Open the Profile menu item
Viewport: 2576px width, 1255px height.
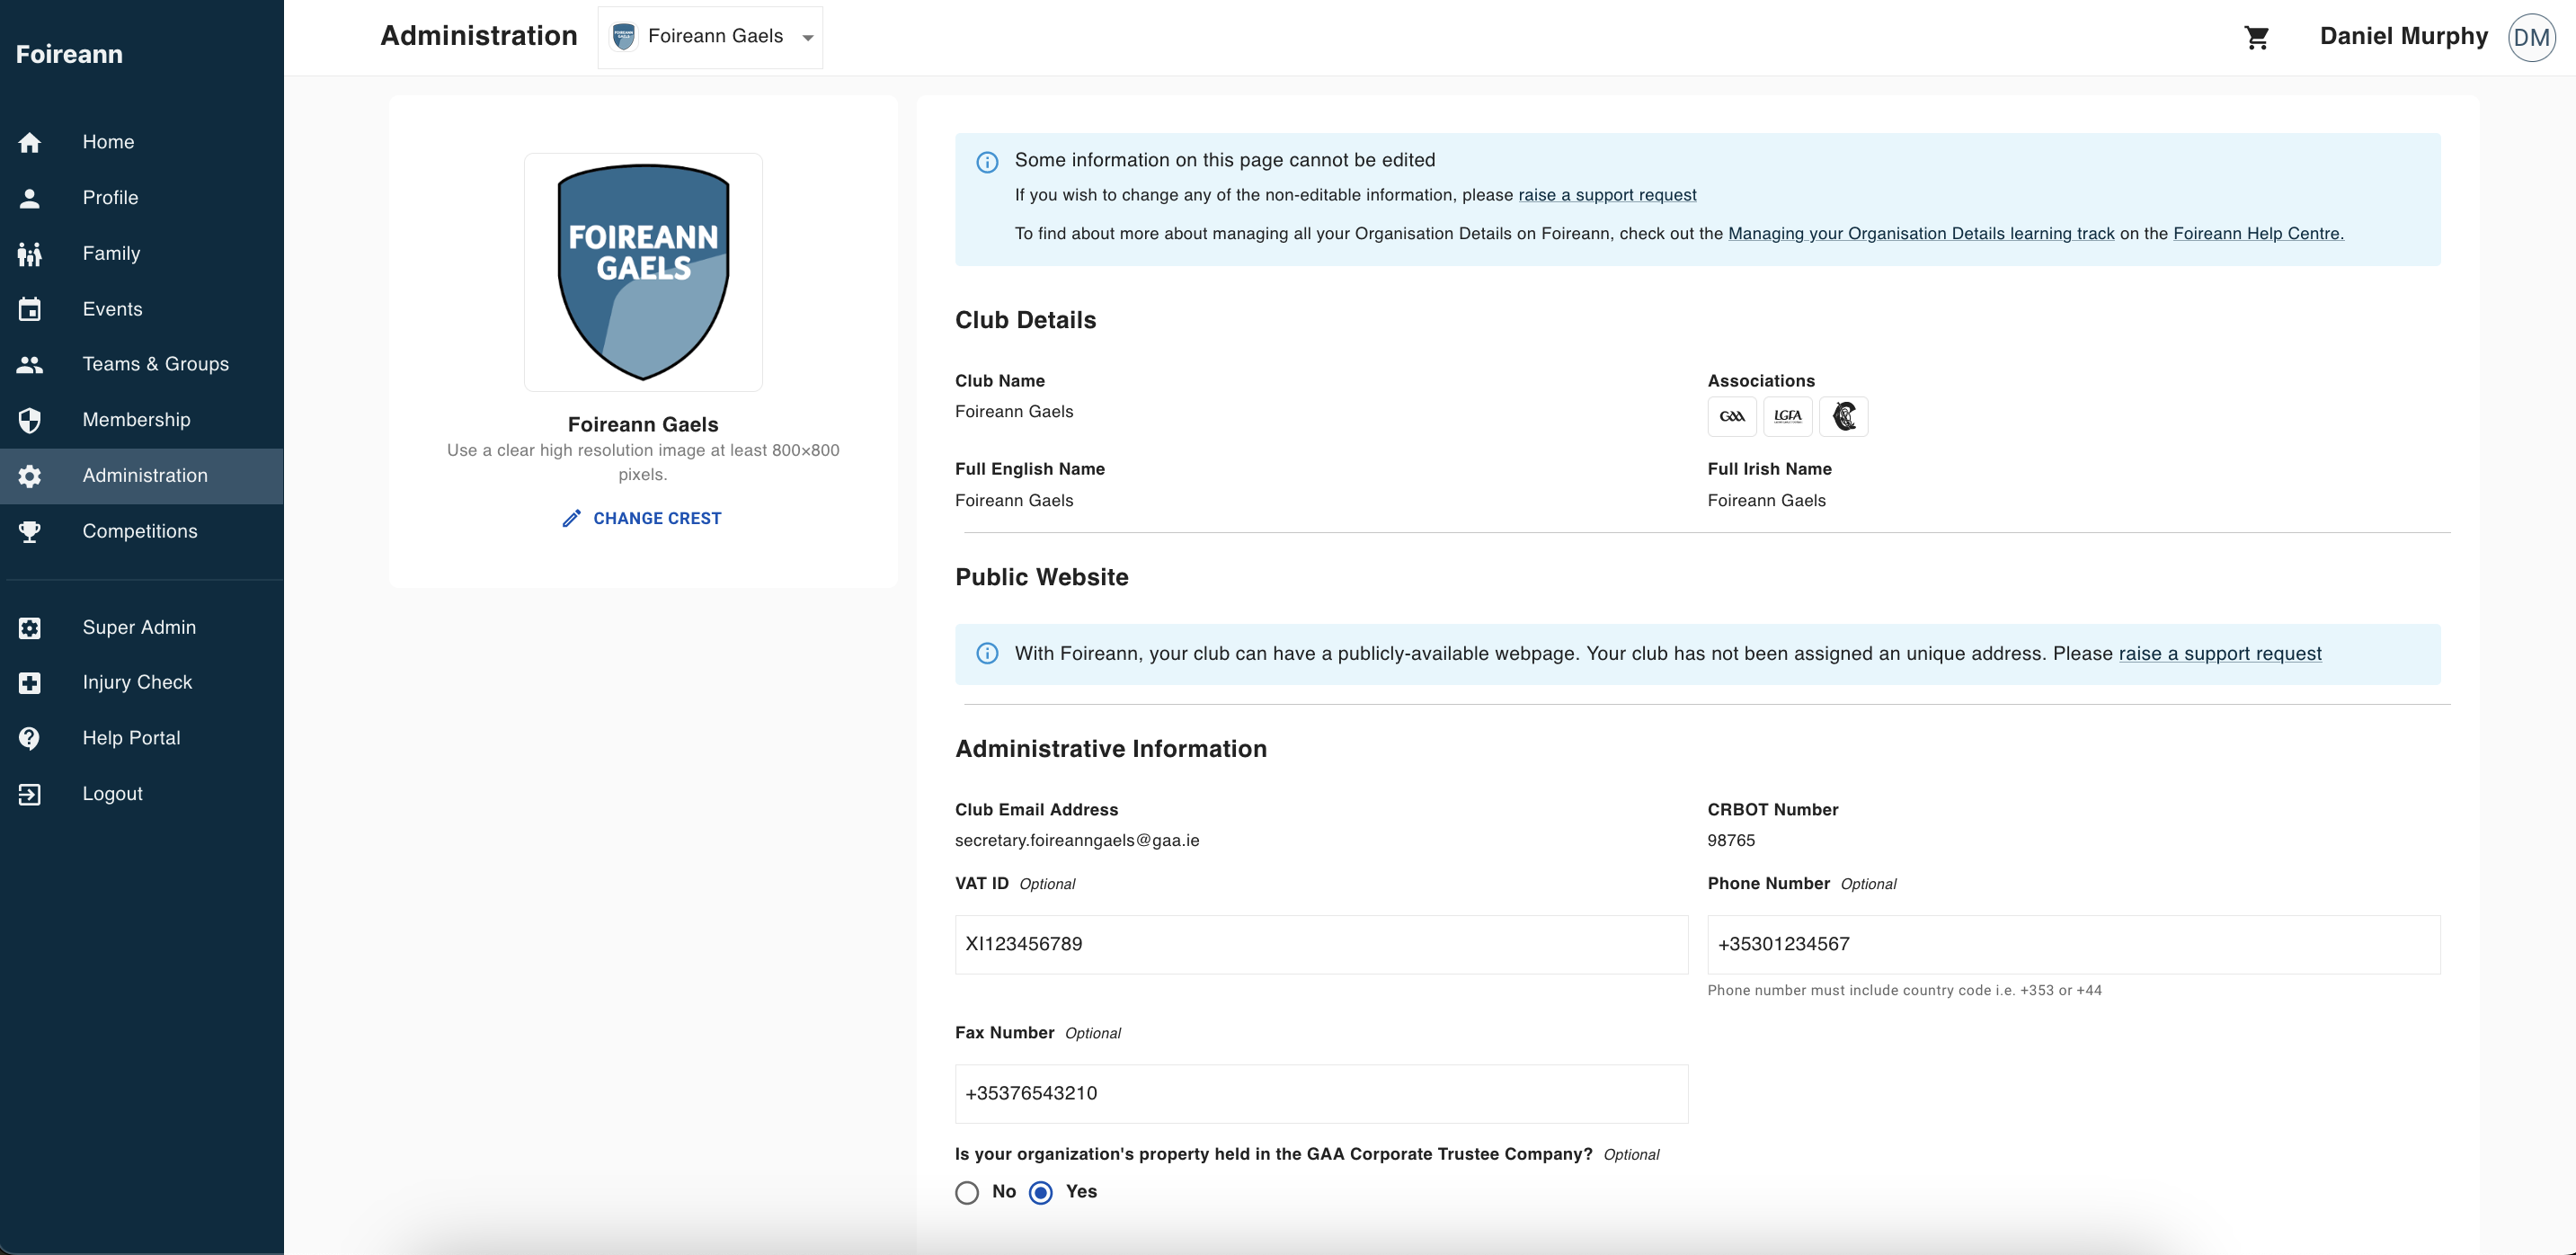coord(142,198)
